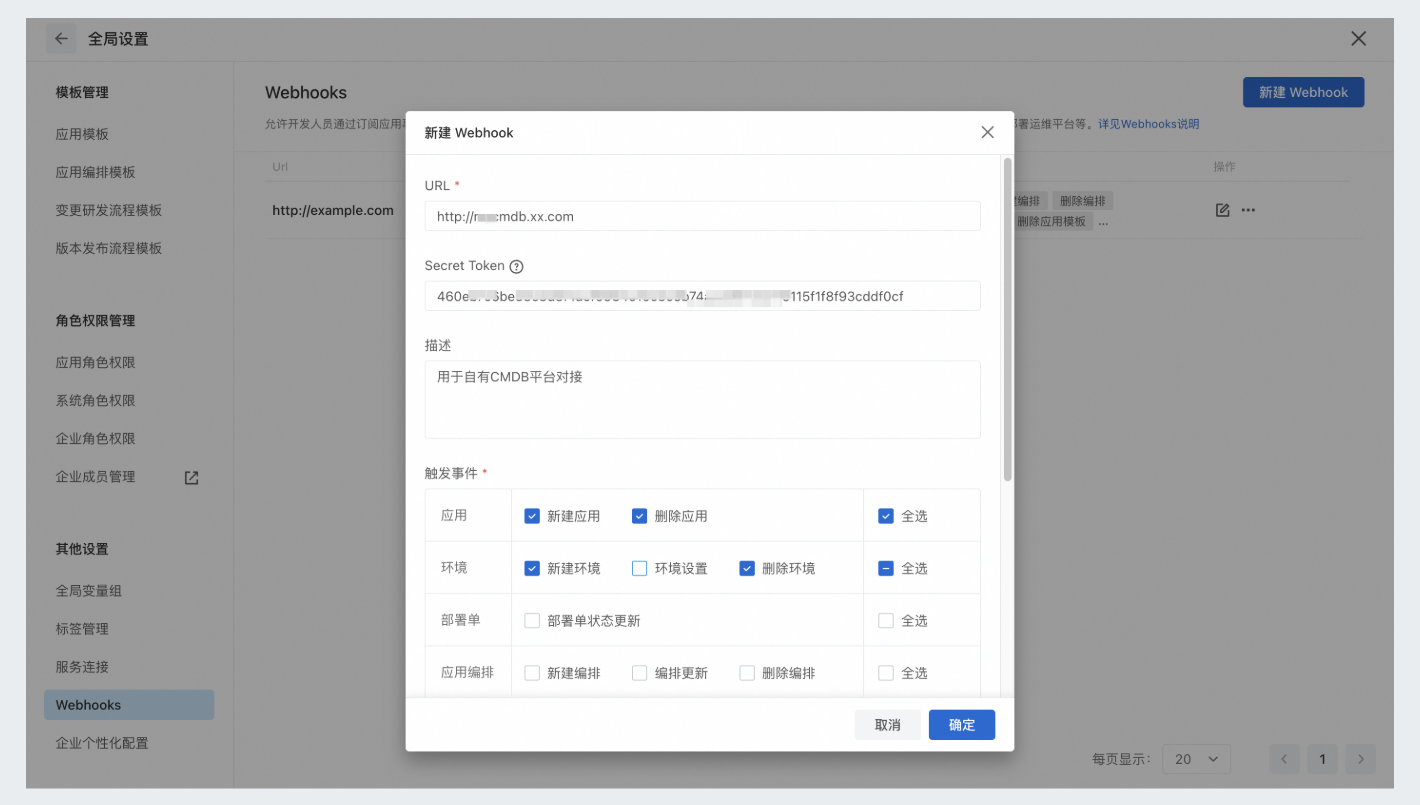1420x805 pixels.
Task: Click the dialog vertical scrollbar
Action: coord(1007,320)
